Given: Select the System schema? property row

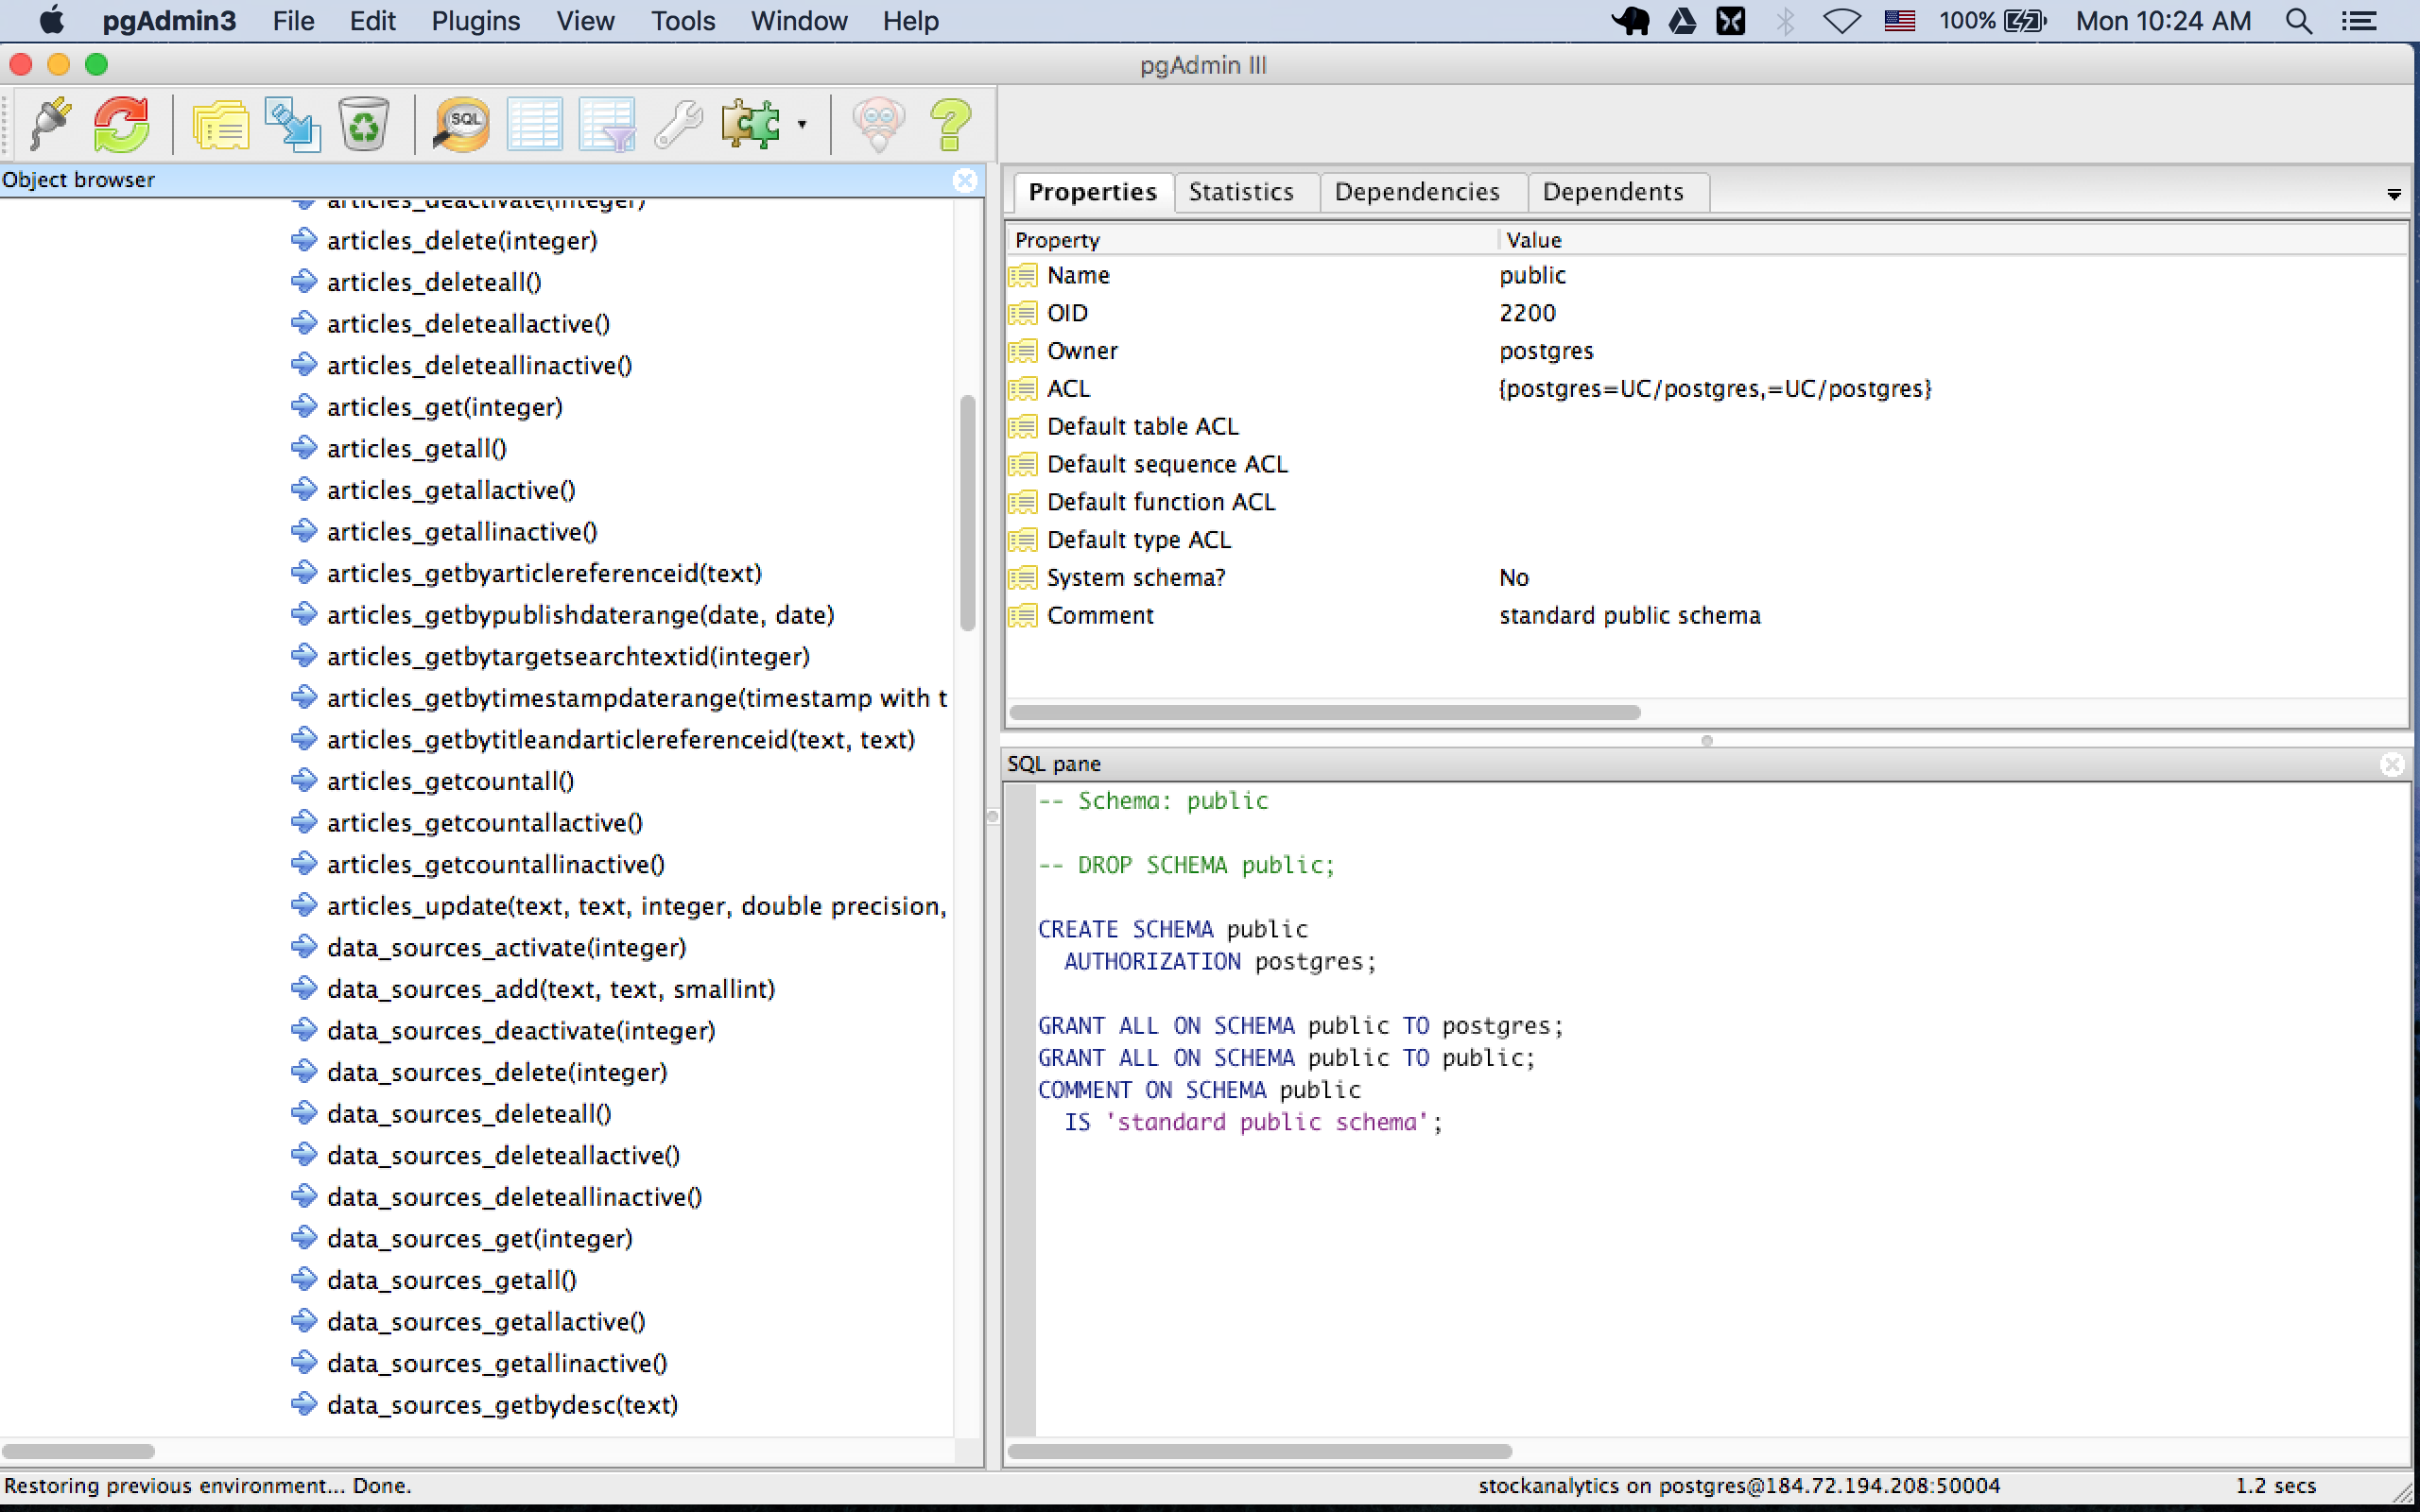Looking at the screenshot, I should (x=1706, y=578).
